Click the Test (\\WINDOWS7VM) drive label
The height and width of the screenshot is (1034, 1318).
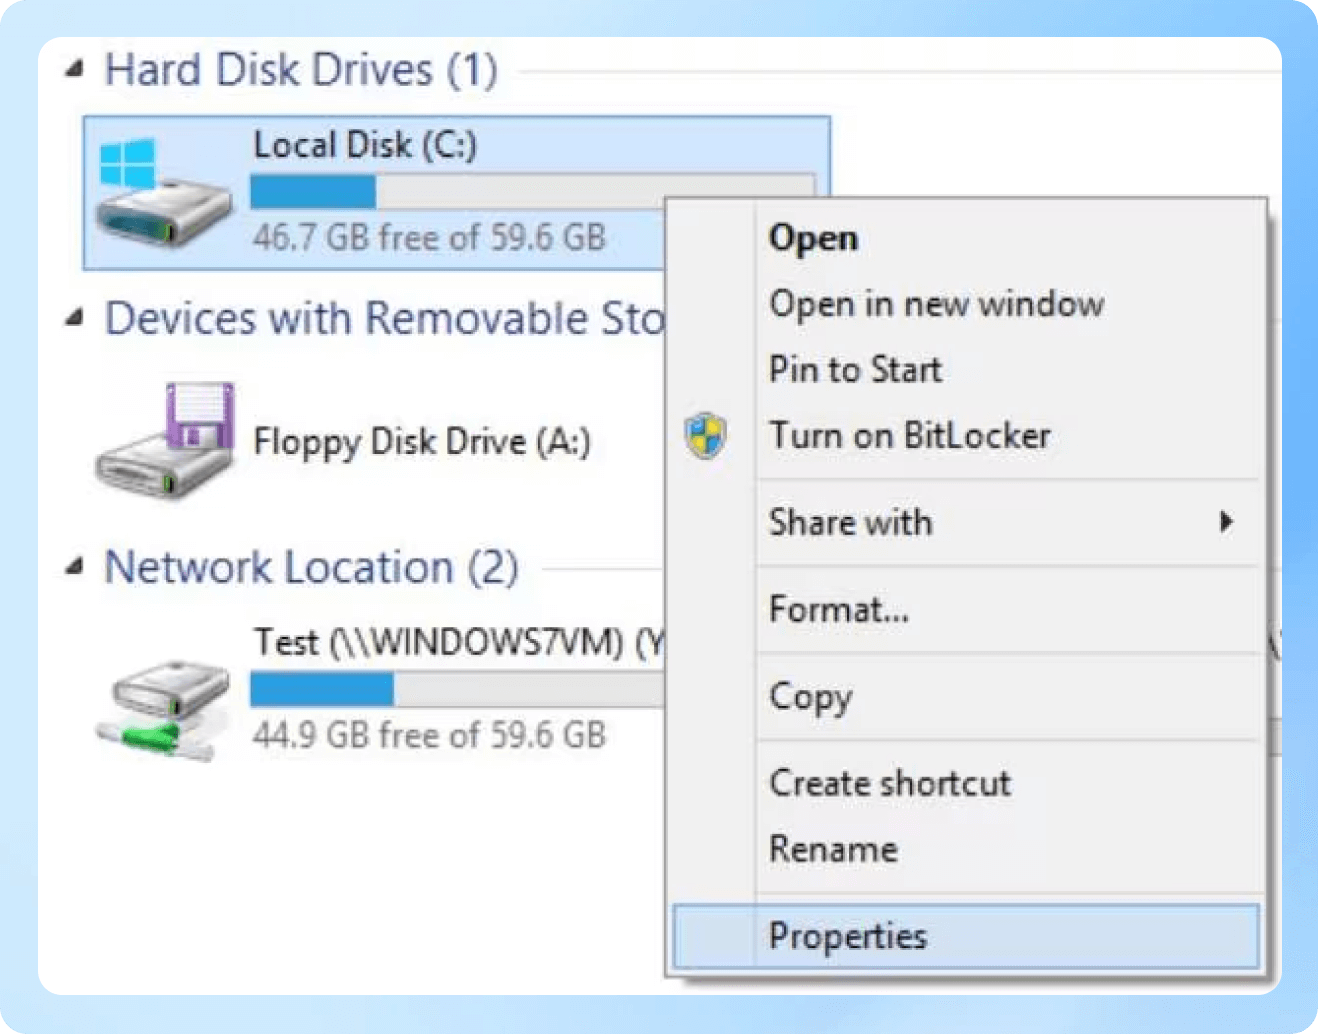click(x=459, y=642)
